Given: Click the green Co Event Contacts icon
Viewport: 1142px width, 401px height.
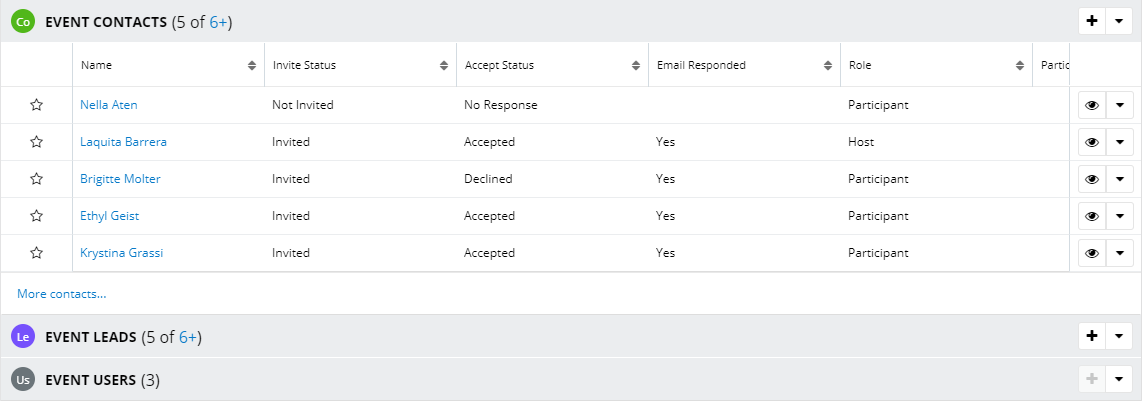Looking at the screenshot, I should (x=23, y=22).
